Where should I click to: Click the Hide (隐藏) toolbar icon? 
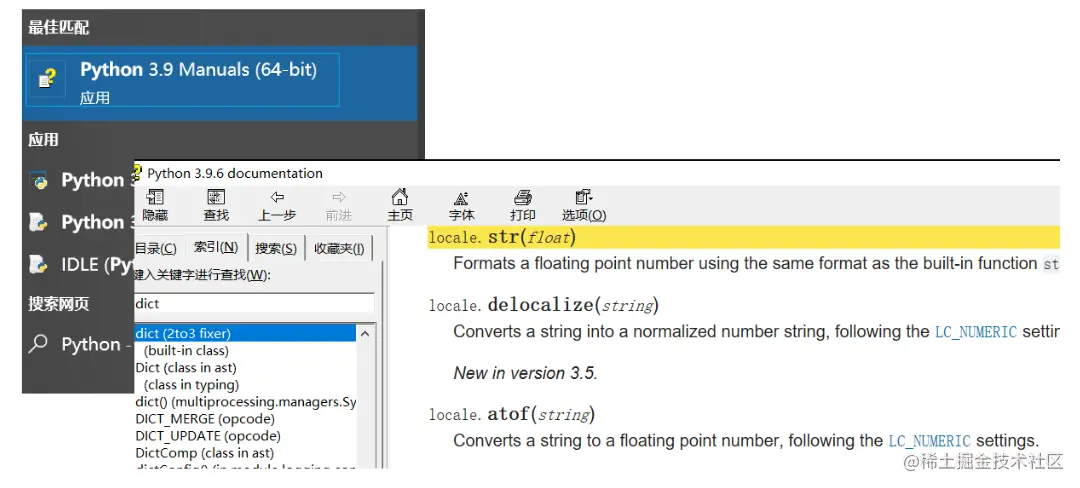(x=155, y=198)
